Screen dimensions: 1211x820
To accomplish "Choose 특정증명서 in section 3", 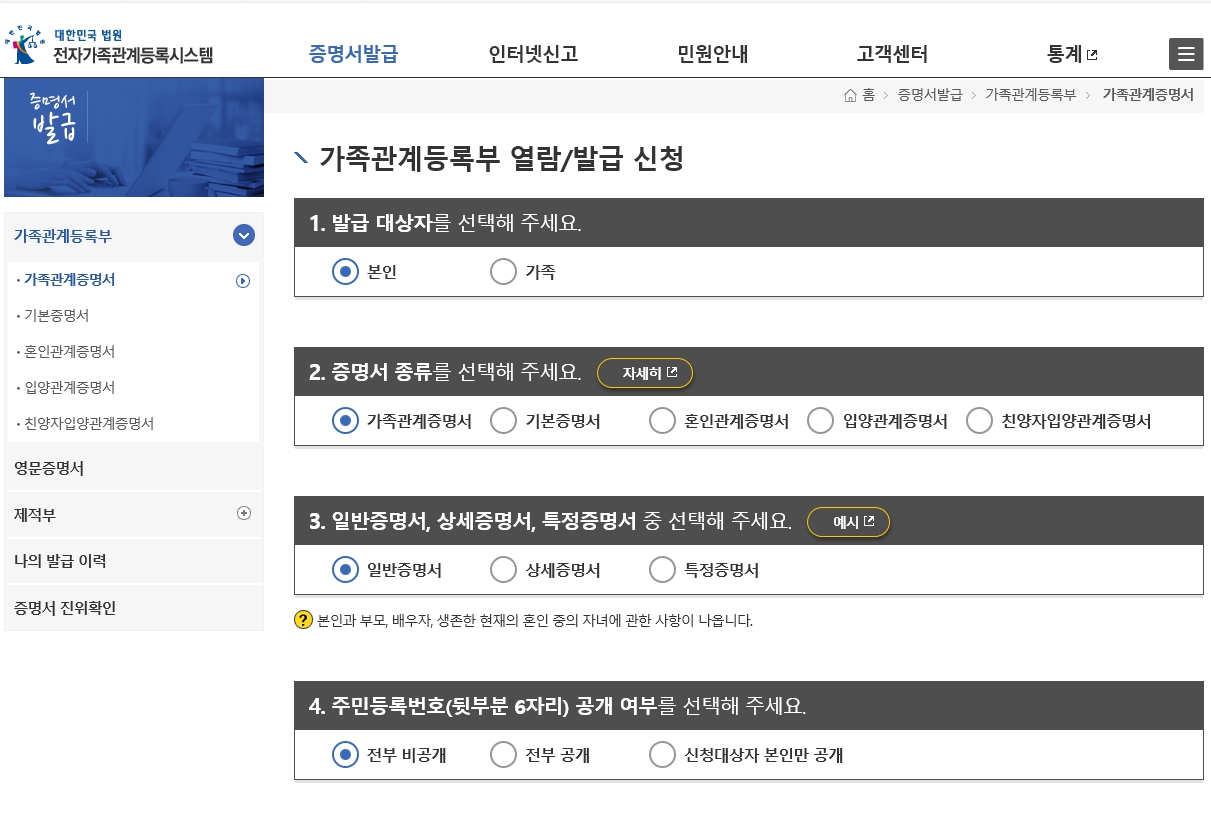I will point(662,569).
